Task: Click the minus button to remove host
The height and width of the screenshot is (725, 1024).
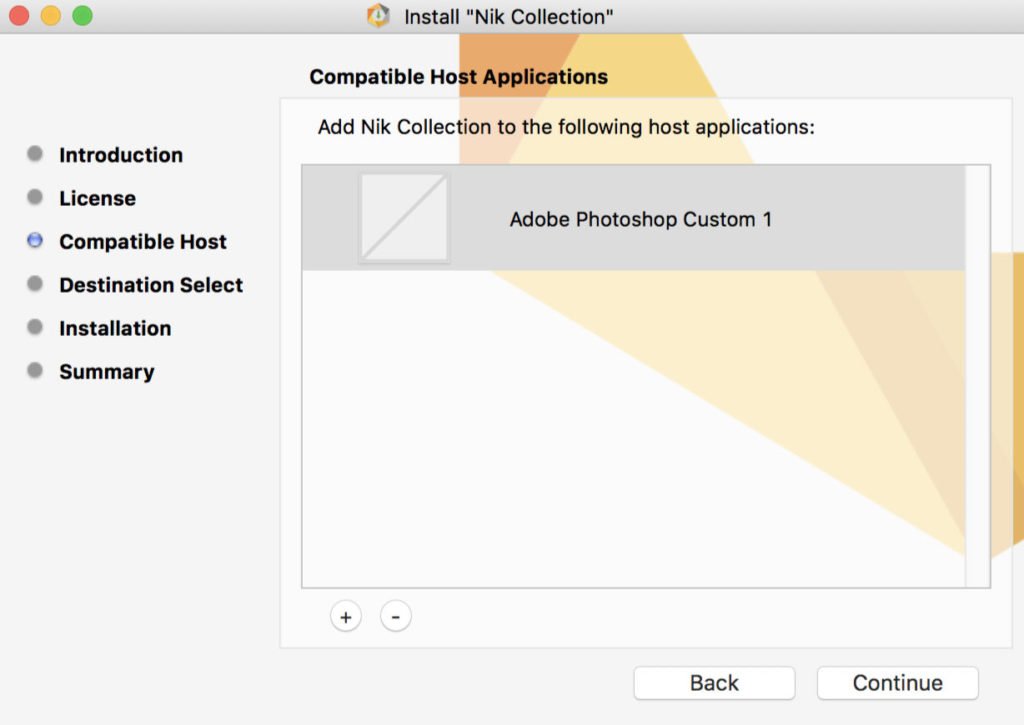Action: [x=396, y=617]
